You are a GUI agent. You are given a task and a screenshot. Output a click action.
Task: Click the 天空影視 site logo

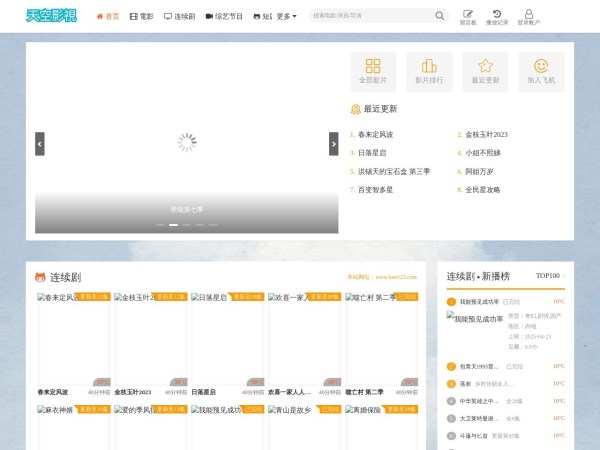coord(55,16)
